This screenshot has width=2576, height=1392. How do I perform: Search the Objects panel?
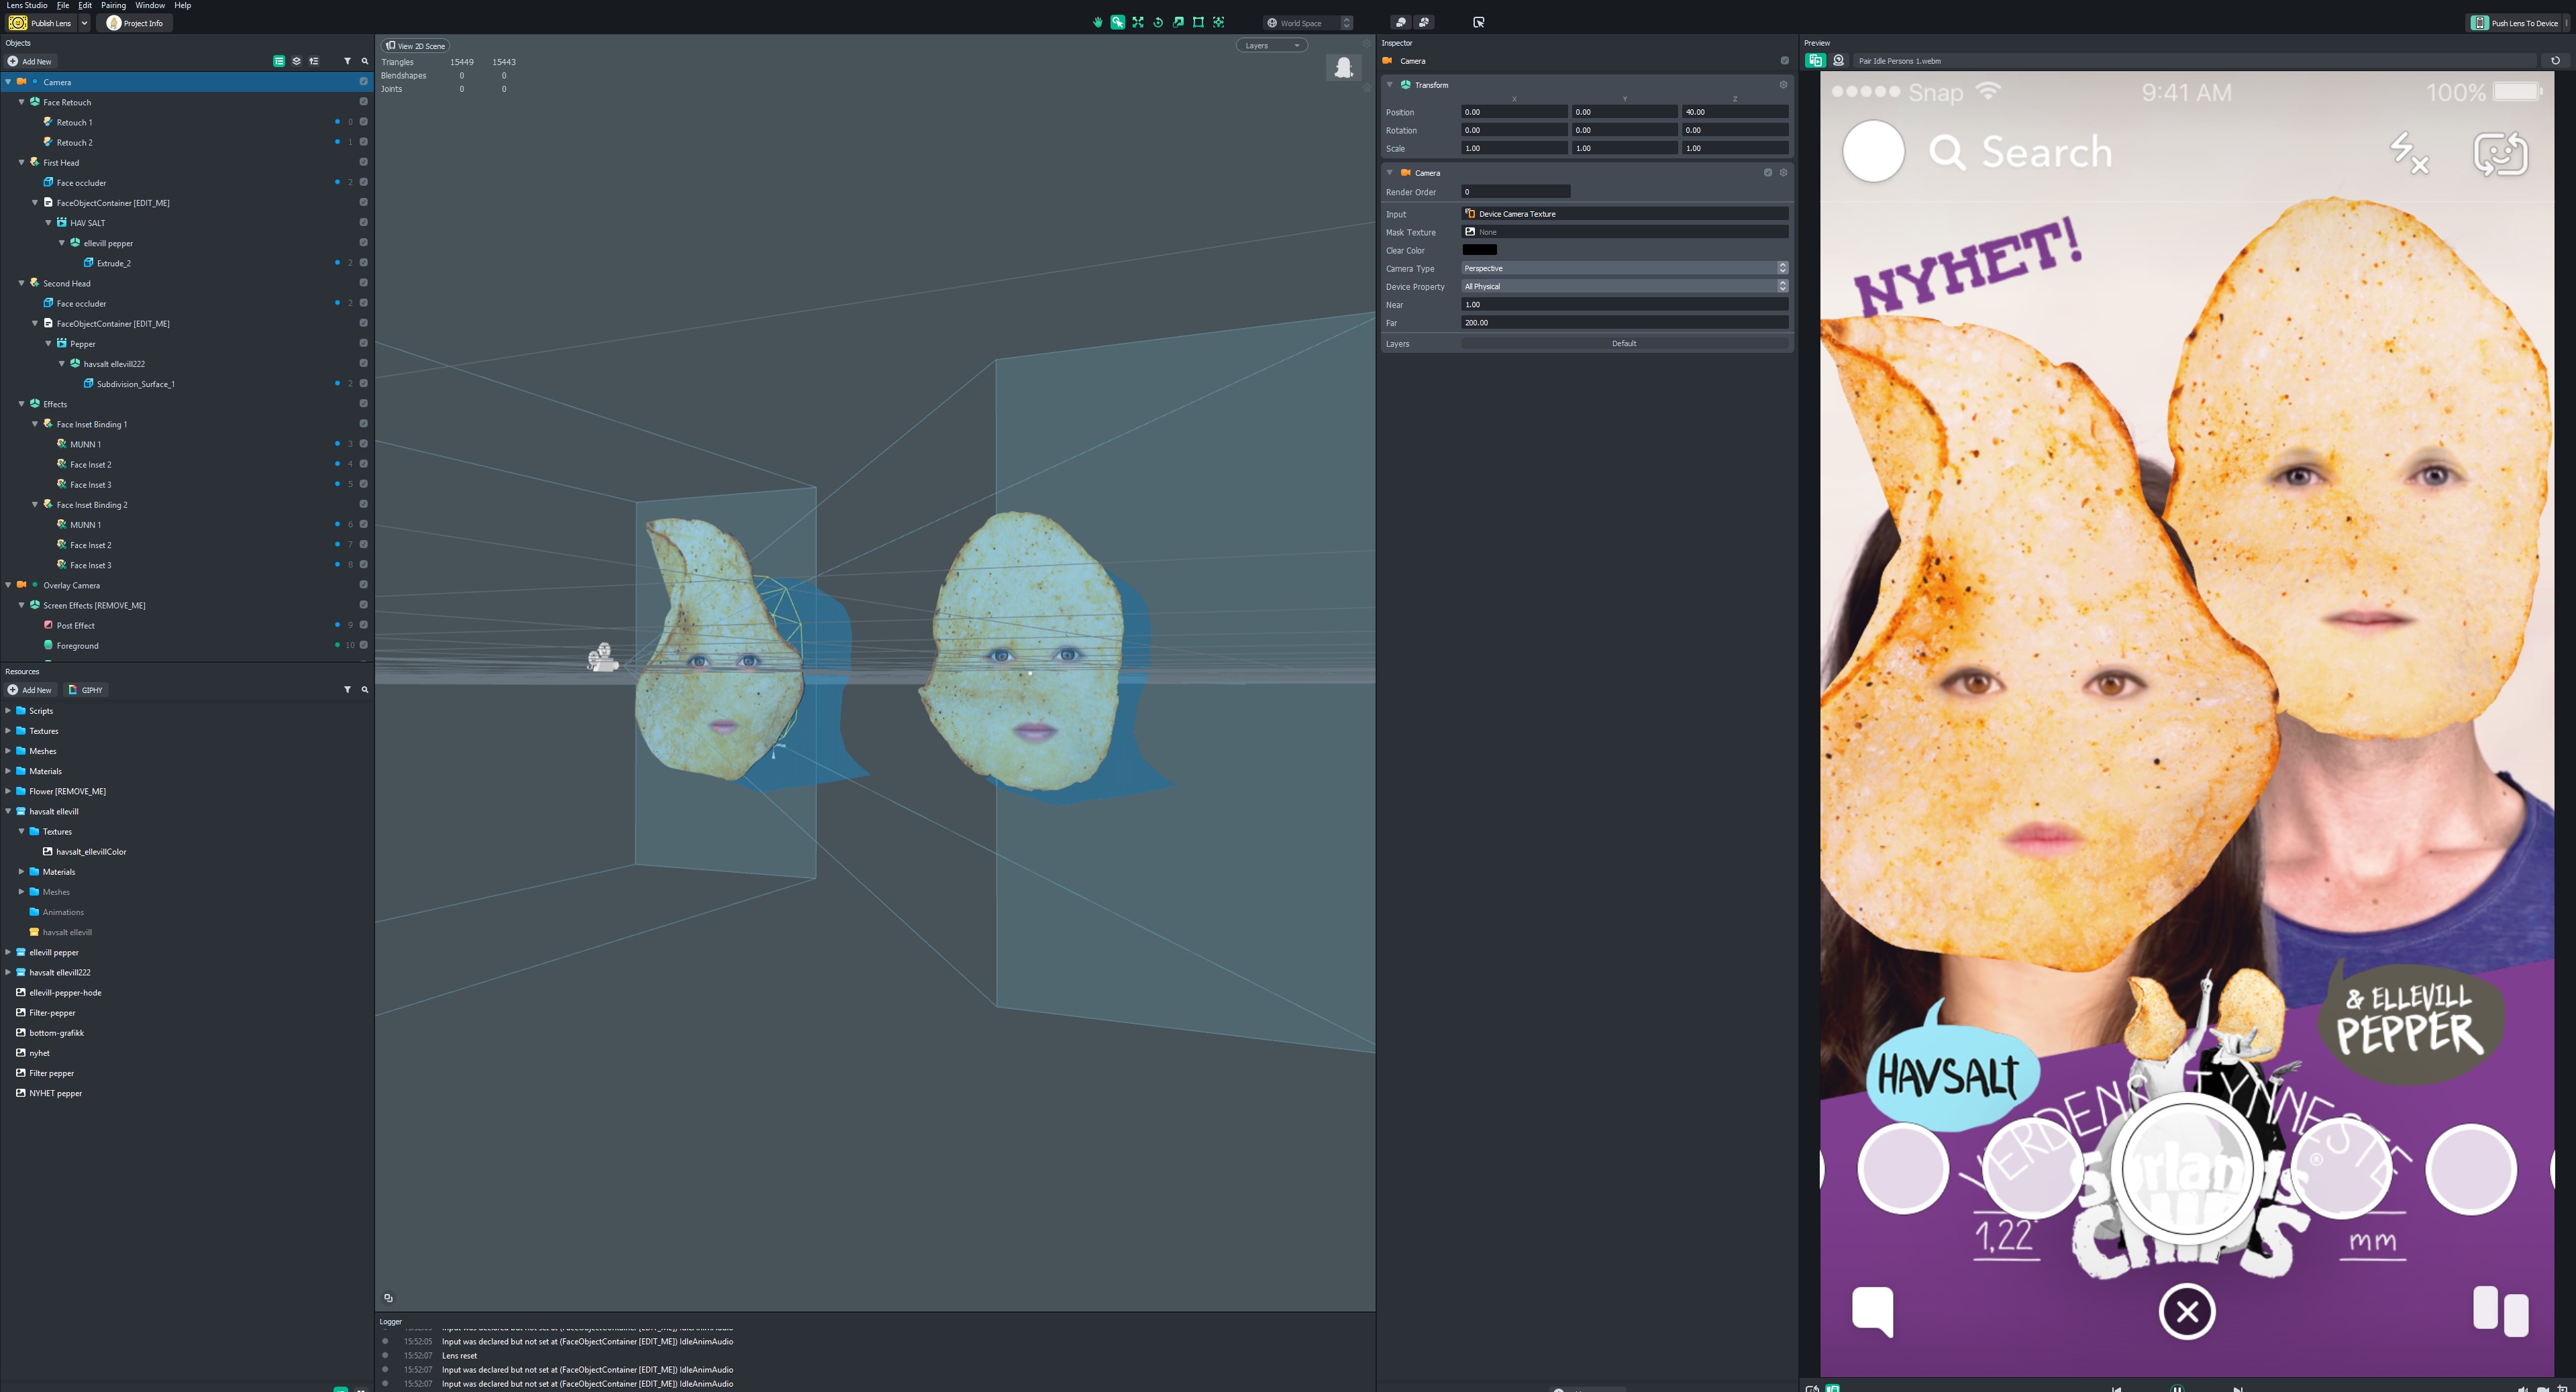[365, 61]
